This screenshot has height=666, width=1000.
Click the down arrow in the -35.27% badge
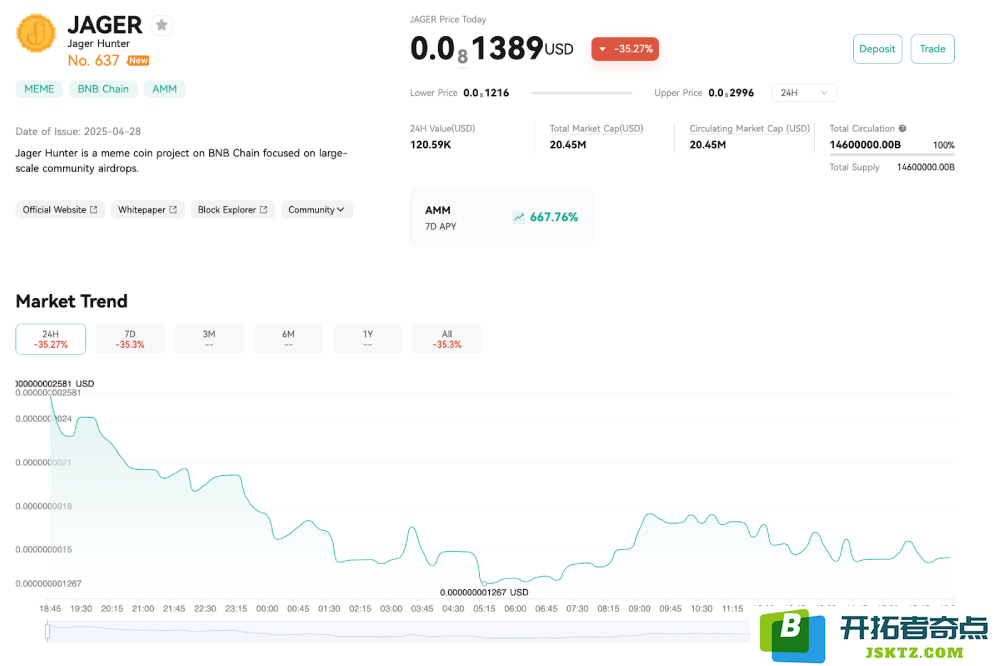point(602,49)
